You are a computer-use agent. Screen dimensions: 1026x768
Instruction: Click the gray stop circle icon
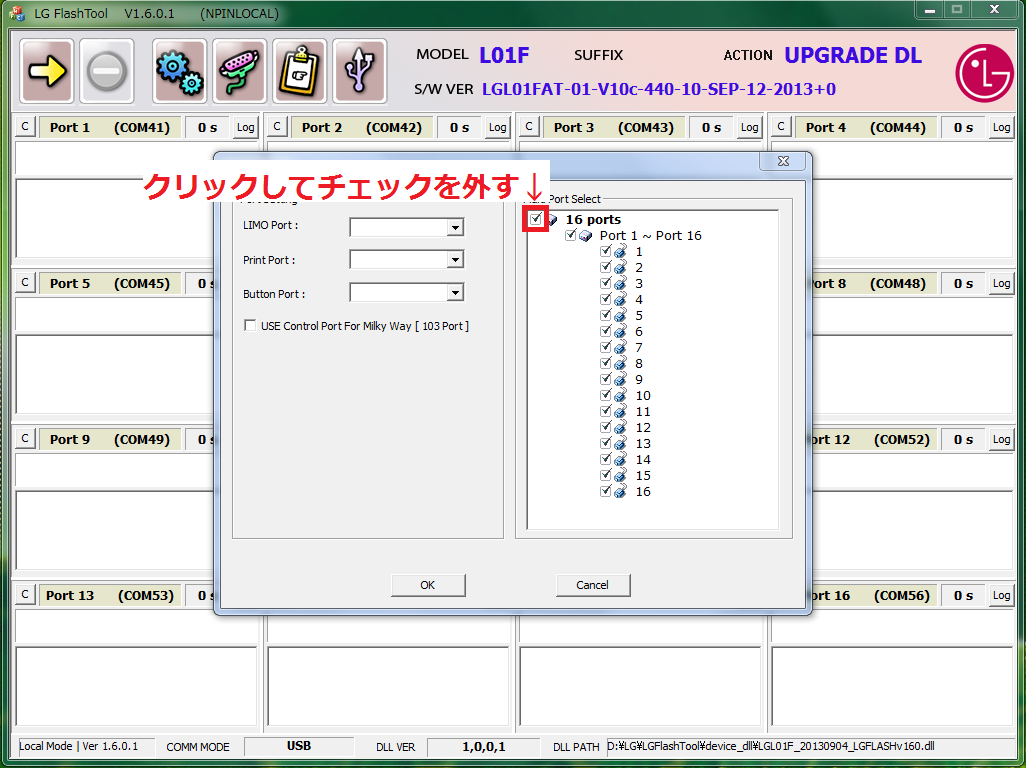tap(107, 71)
